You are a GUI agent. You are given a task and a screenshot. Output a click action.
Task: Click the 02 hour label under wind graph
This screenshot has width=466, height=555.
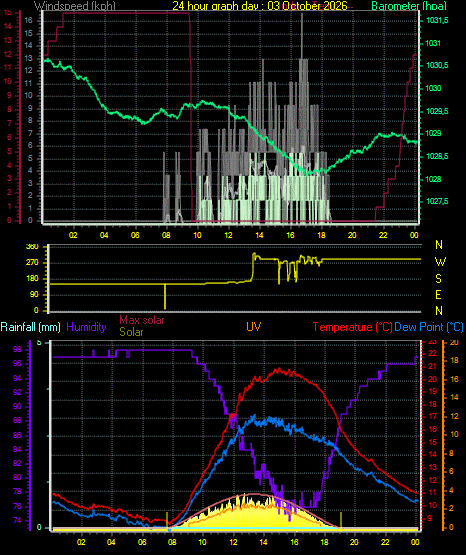pyautogui.click(x=73, y=235)
